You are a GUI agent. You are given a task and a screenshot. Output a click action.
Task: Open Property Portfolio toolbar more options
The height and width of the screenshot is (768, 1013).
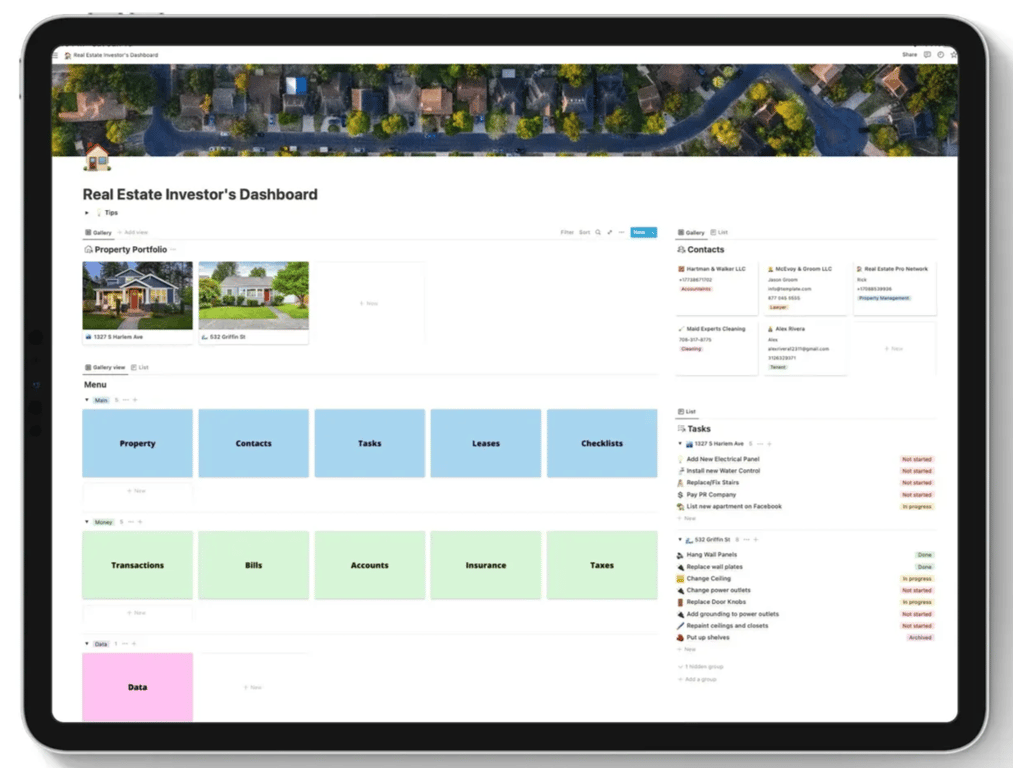click(x=621, y=233)
